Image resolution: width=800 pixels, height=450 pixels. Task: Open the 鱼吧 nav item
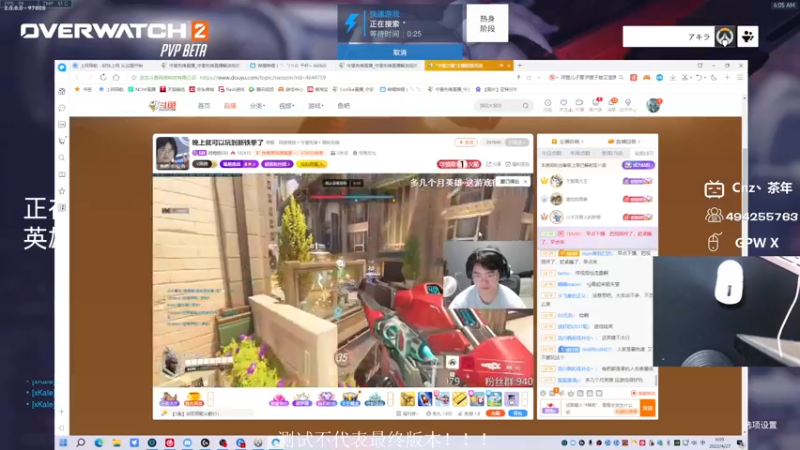coord(343,106)
